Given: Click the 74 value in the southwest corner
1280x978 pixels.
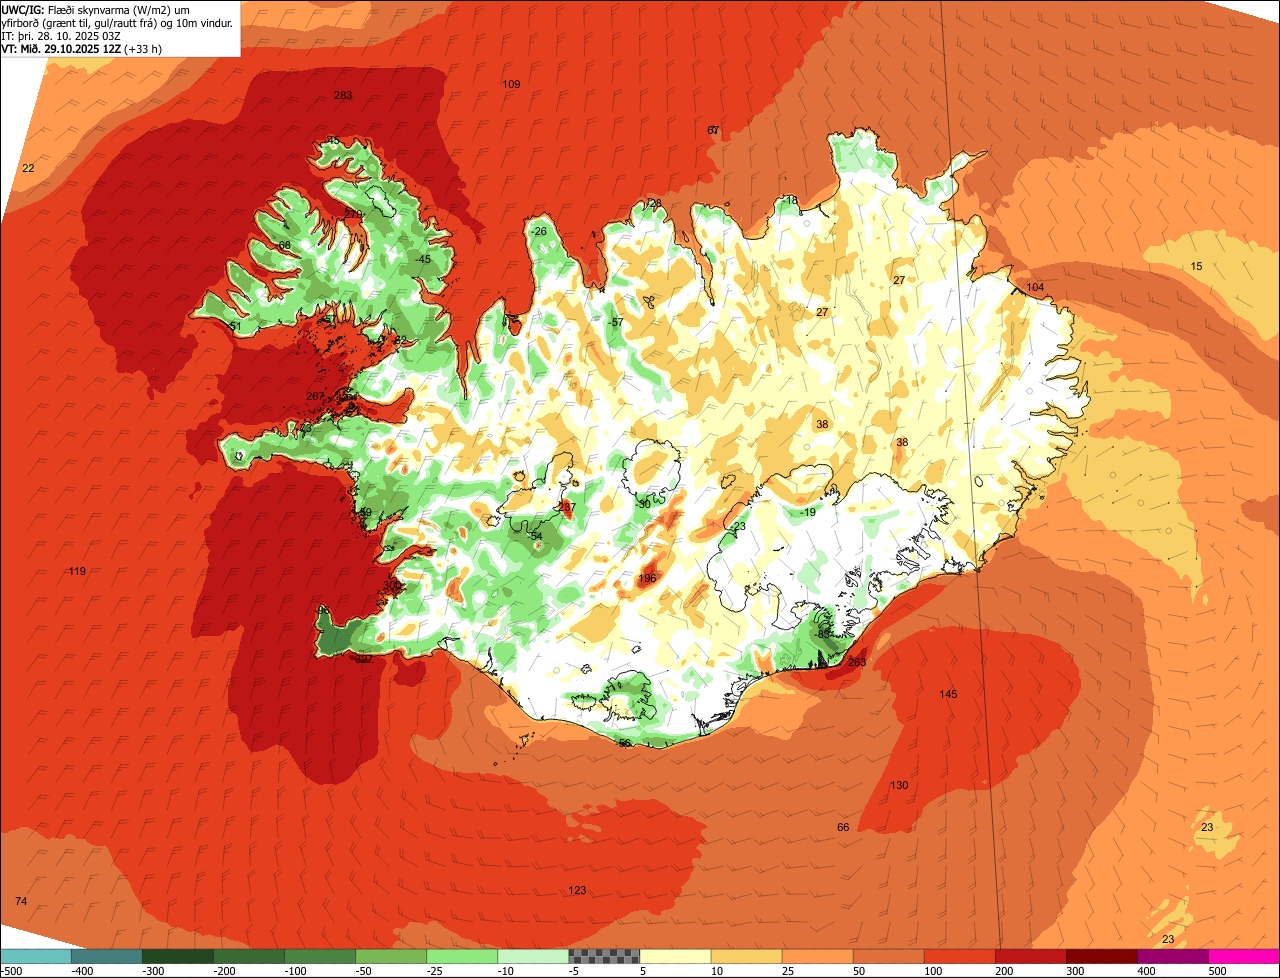Looking at the screenshot, I should (21, 901).
